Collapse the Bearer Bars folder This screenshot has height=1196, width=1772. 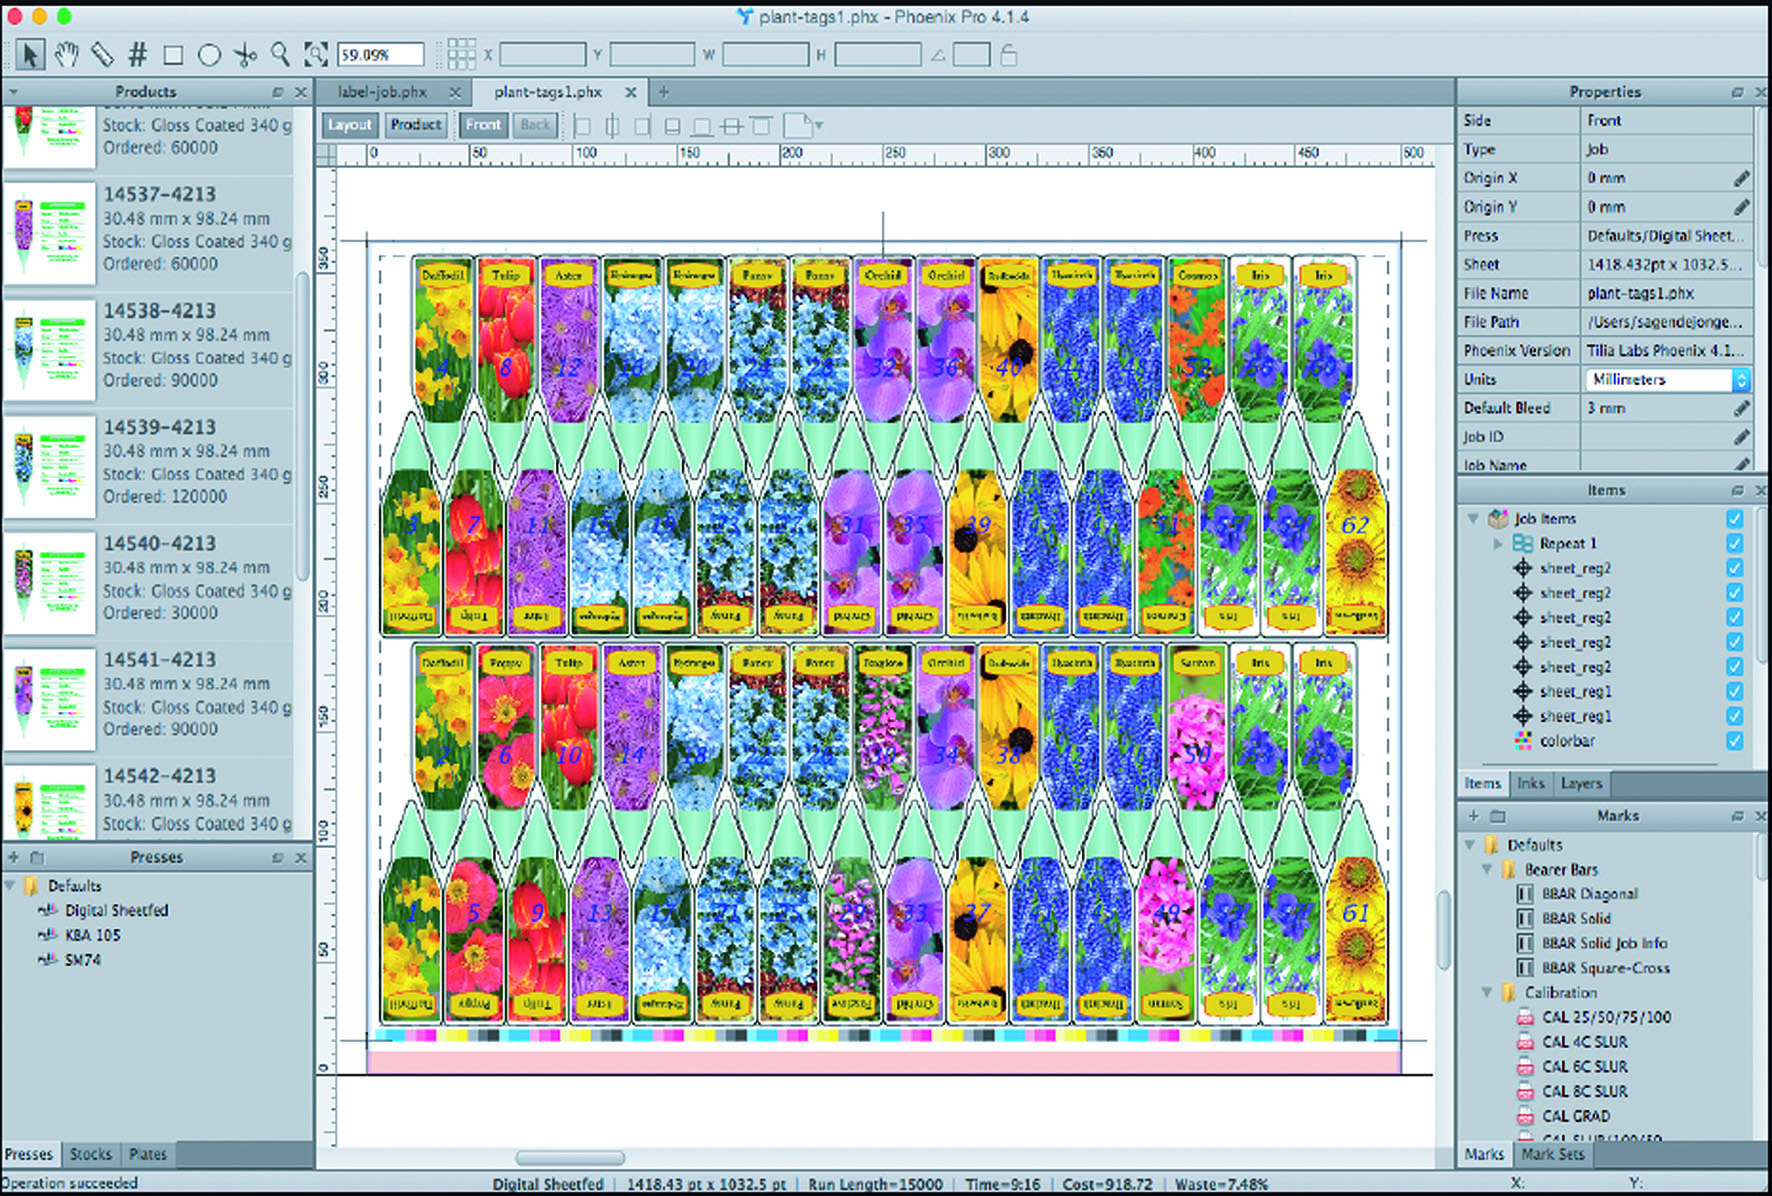pos(1487,870)
